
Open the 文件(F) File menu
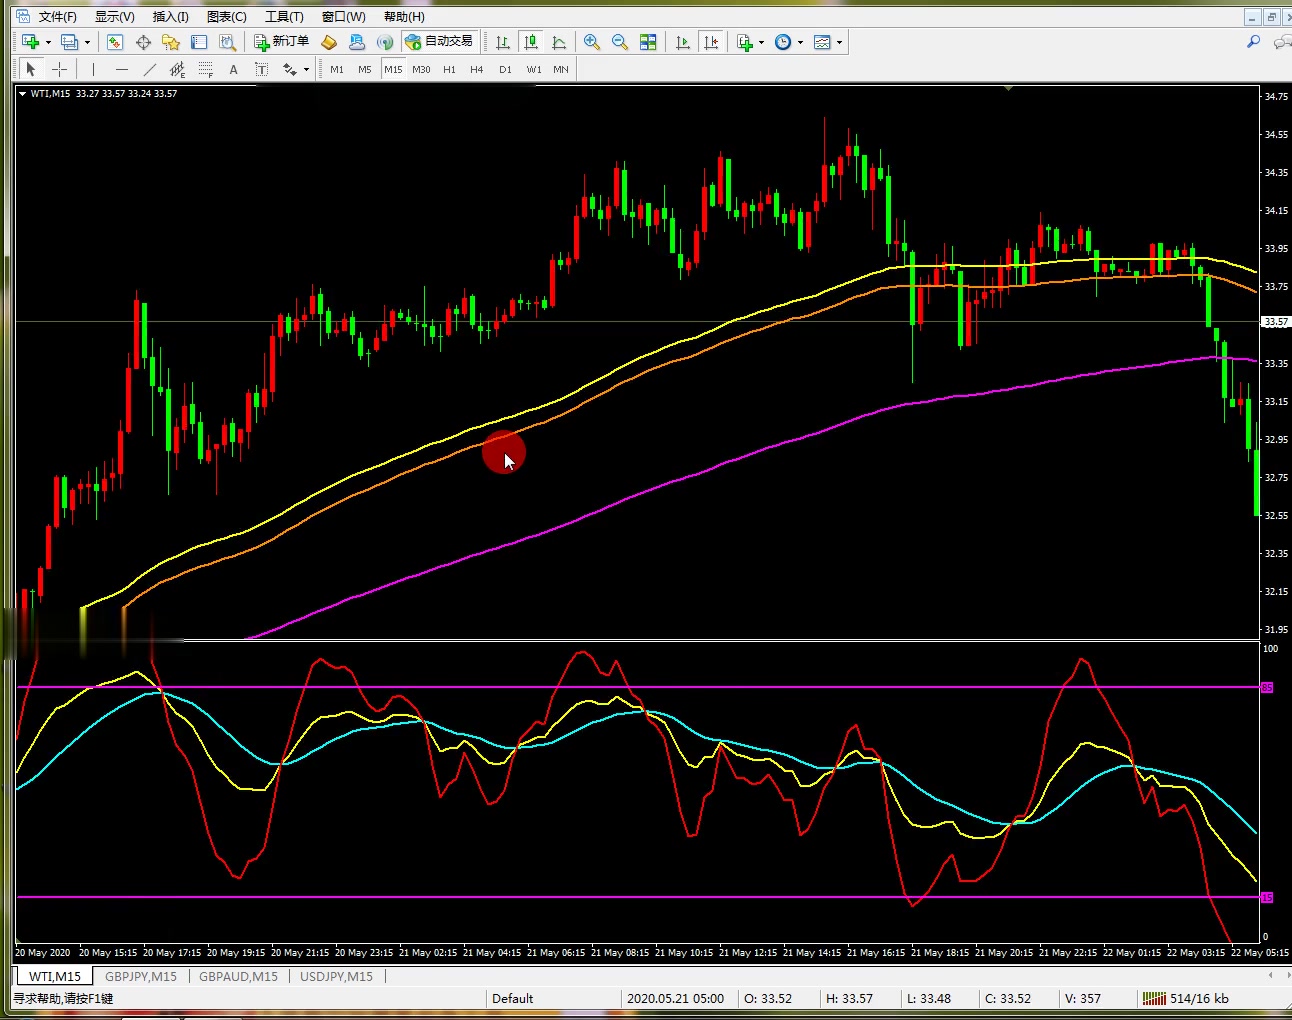tap(57, 16)
